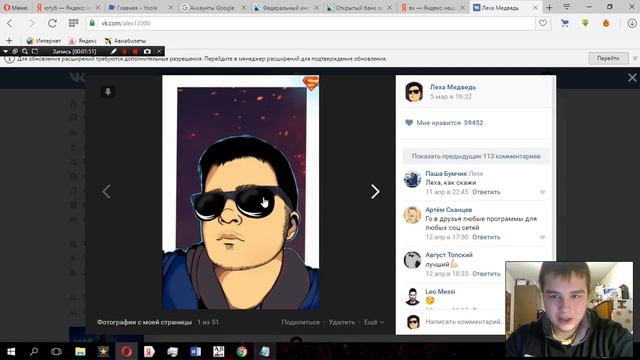Viewport: 640px width, 360px height.
Task: Switch to Аккаунты Google tab
Action: 213,7
